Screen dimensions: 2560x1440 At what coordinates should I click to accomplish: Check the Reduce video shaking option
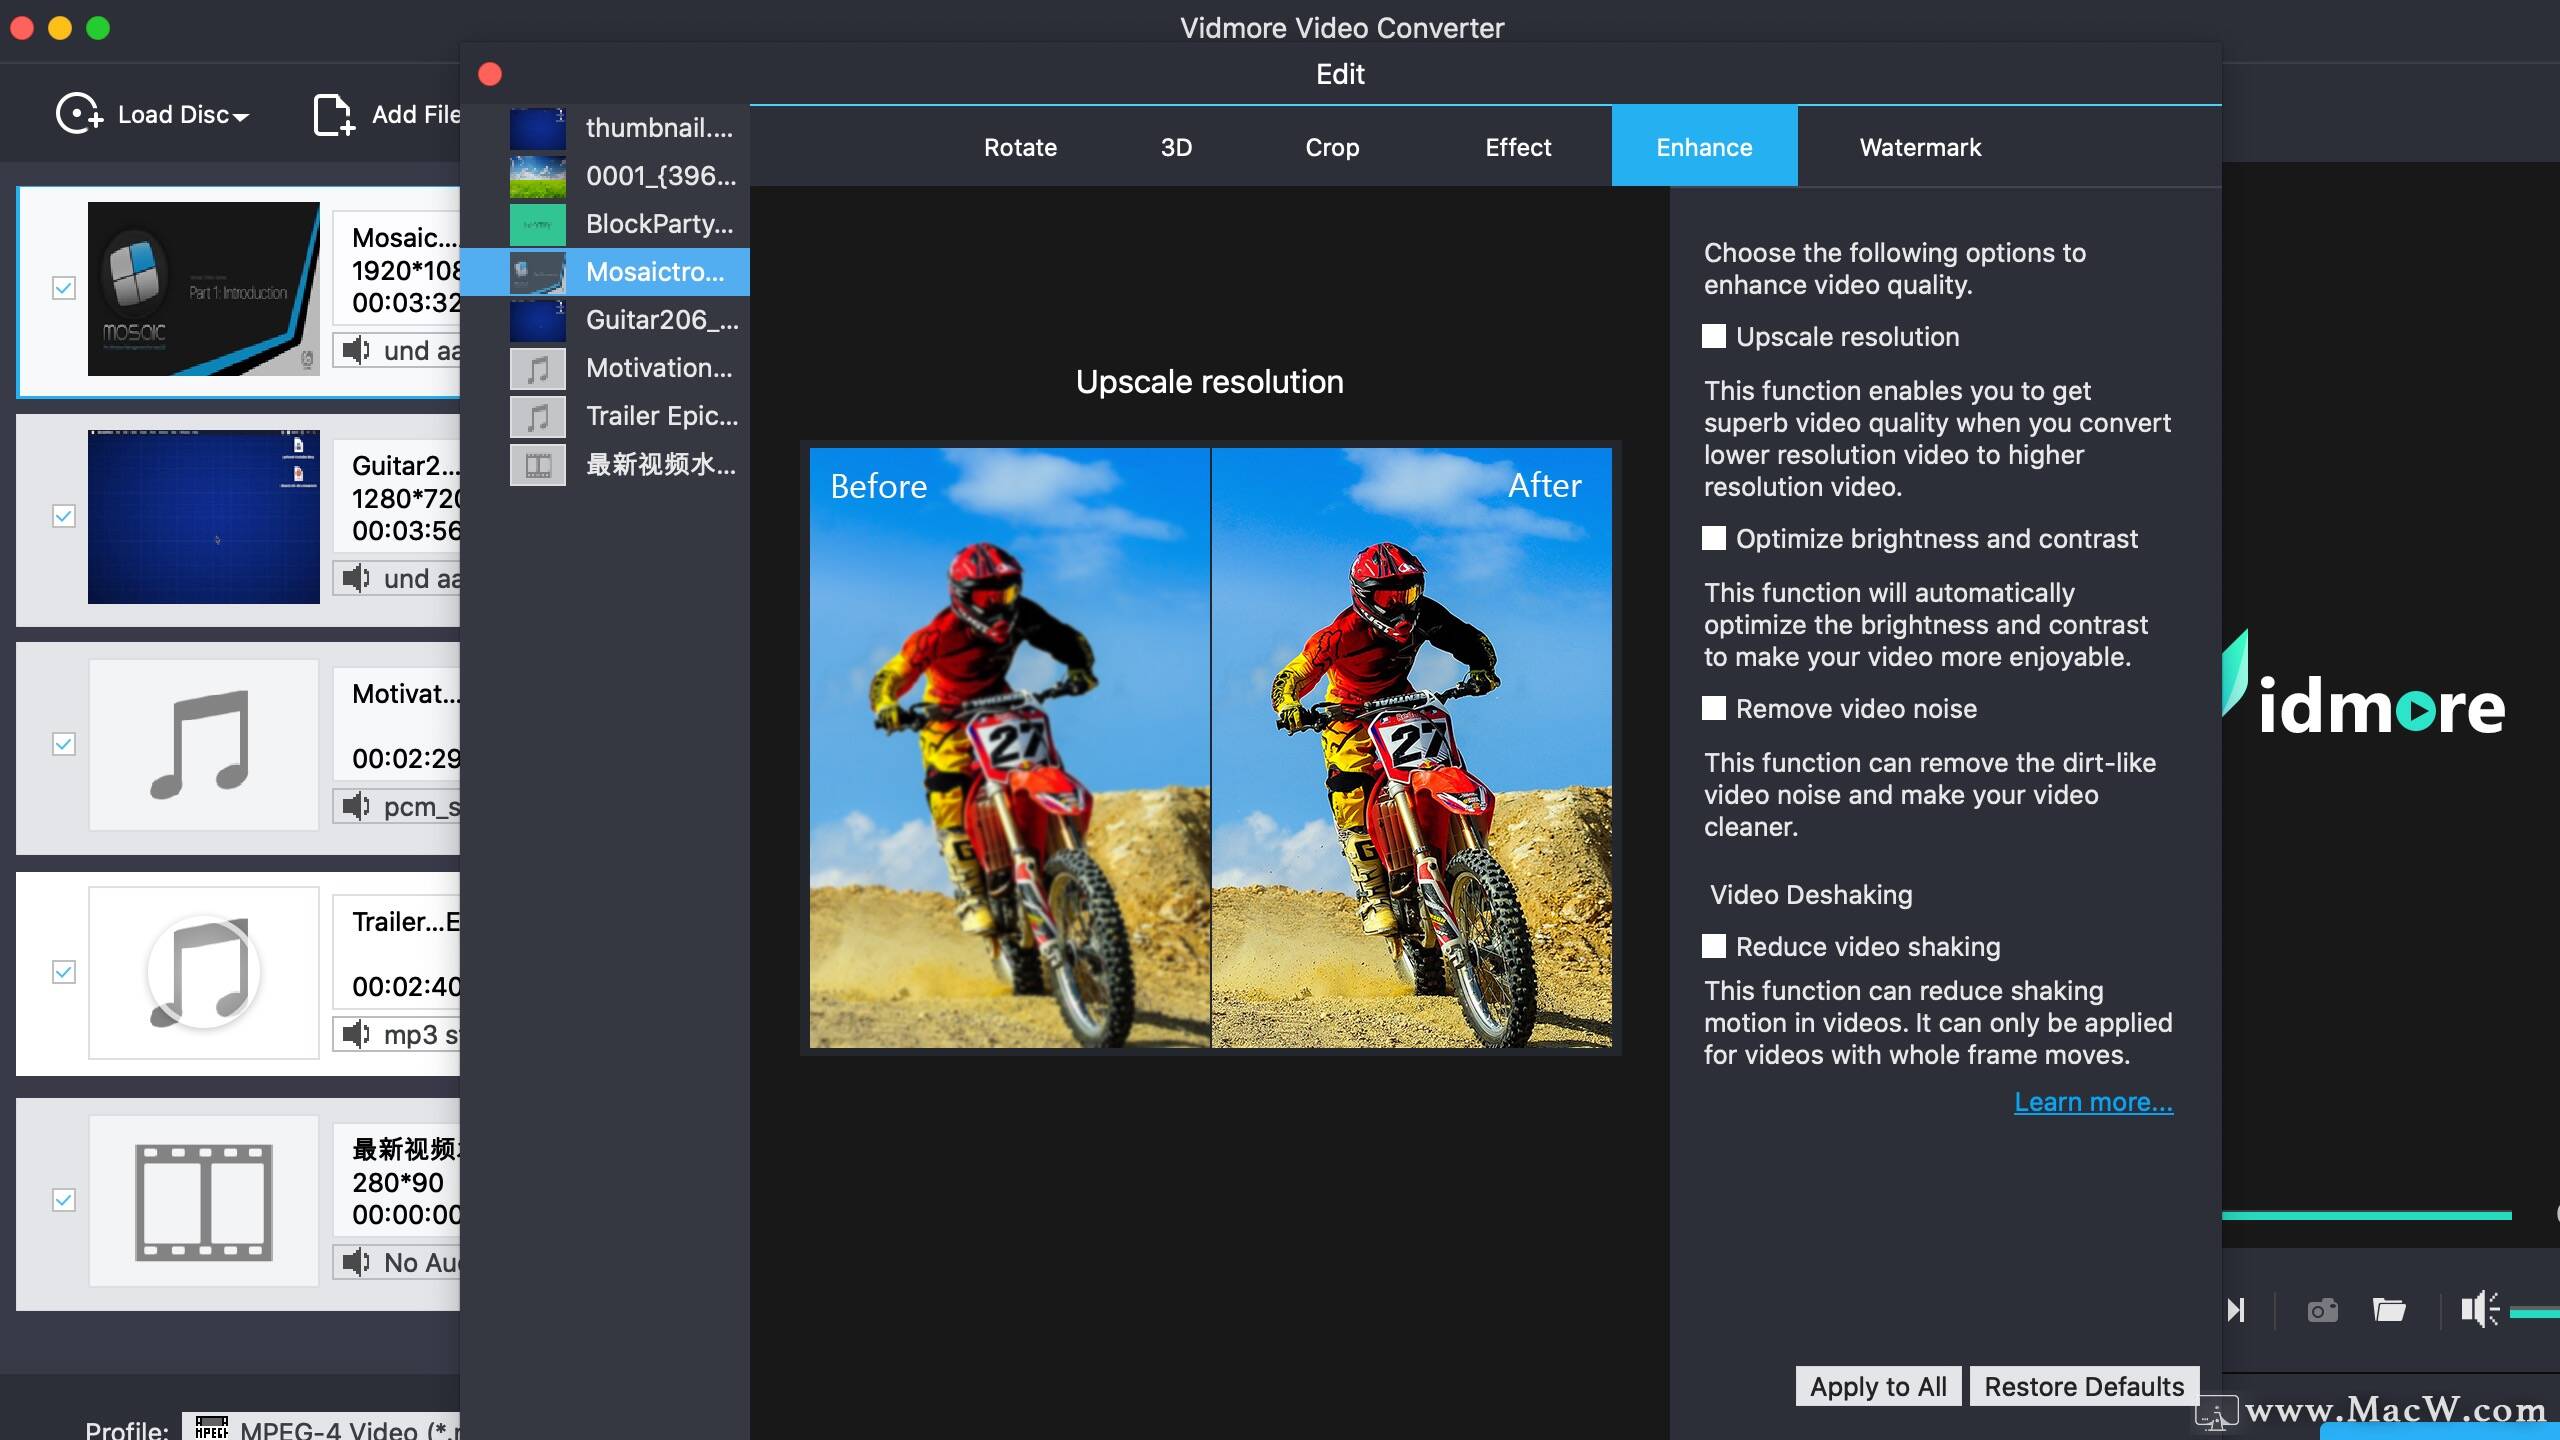coord(1714,946)
